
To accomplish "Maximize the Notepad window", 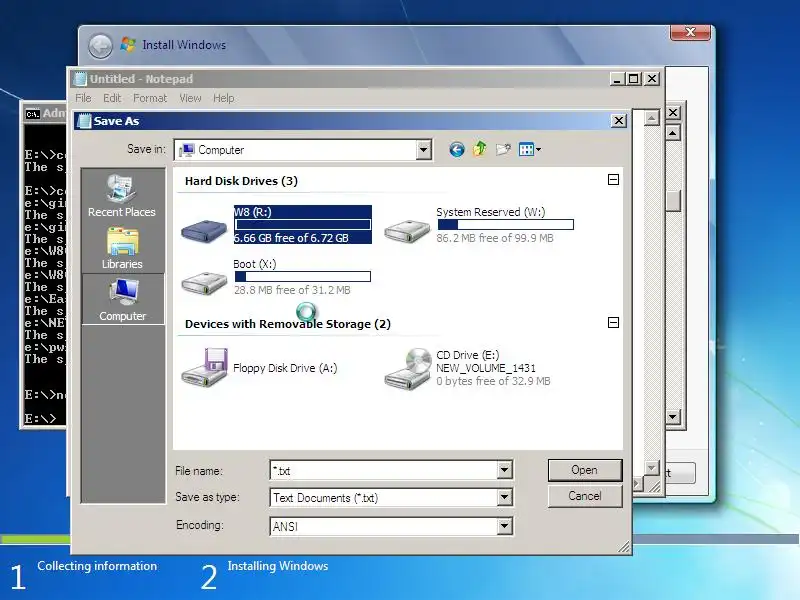I will coord(634,79).
